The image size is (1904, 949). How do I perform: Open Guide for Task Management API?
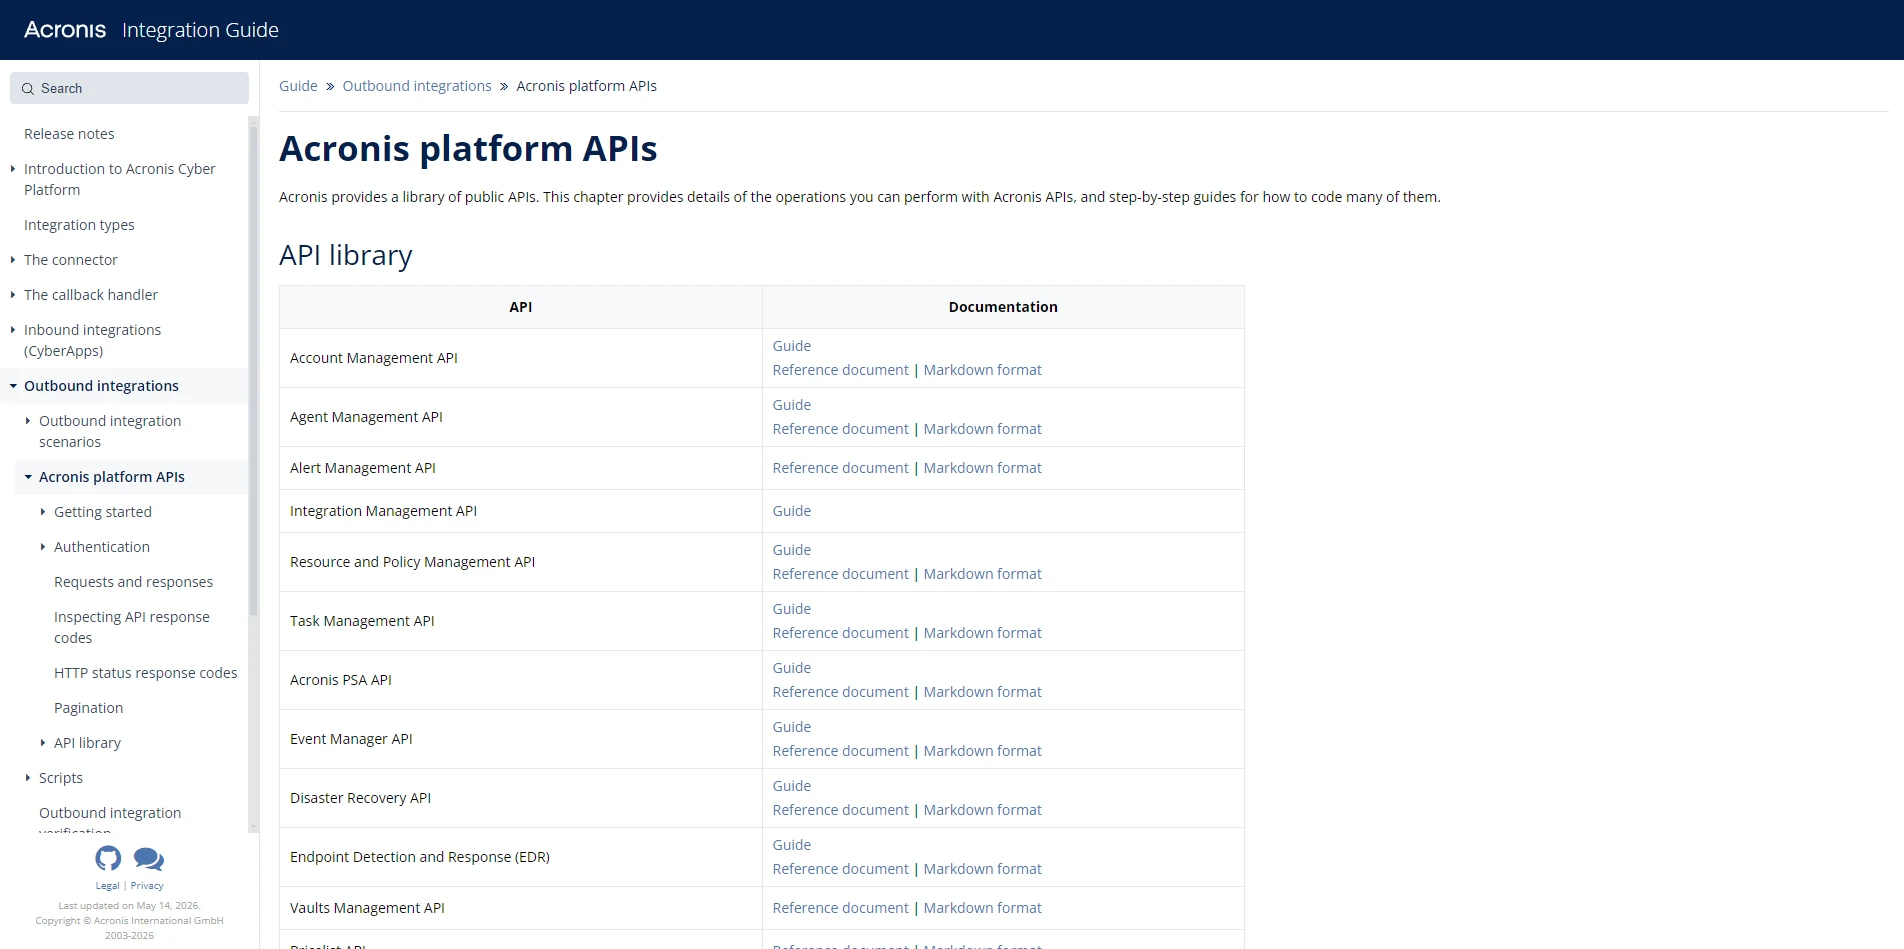click(x=791, y=609)
